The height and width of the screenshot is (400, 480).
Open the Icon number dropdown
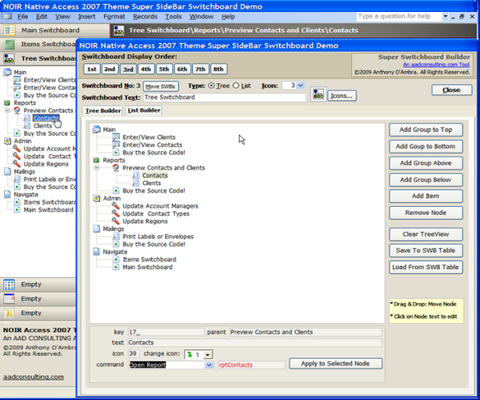300,85
